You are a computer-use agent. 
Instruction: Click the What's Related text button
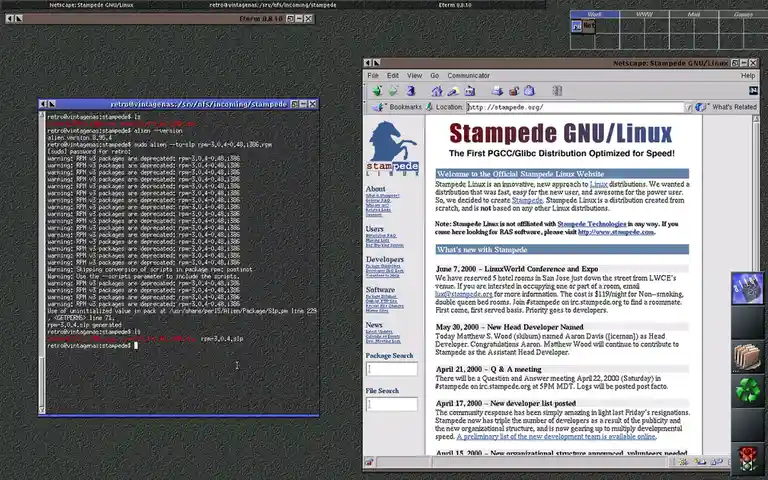(x=734, y=107)
